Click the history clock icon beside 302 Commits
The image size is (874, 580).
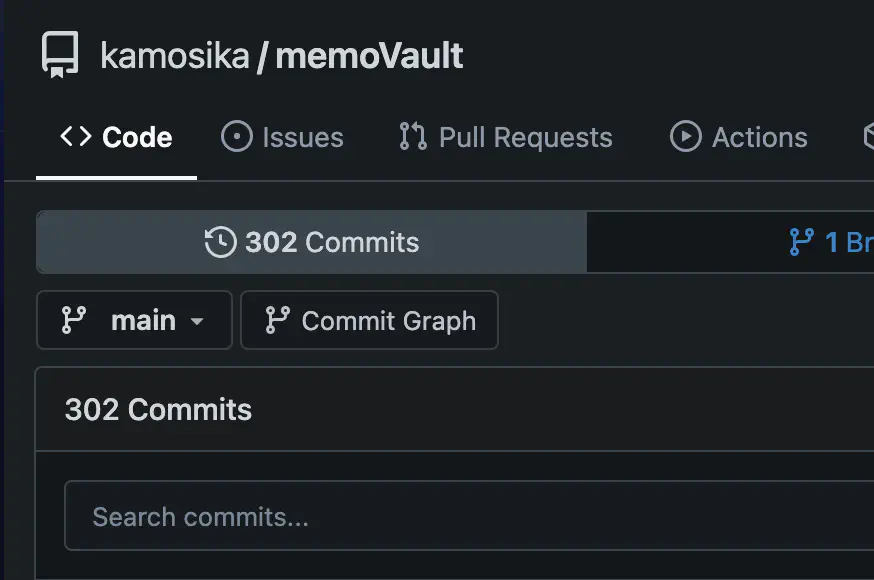[x=220, y=242]
